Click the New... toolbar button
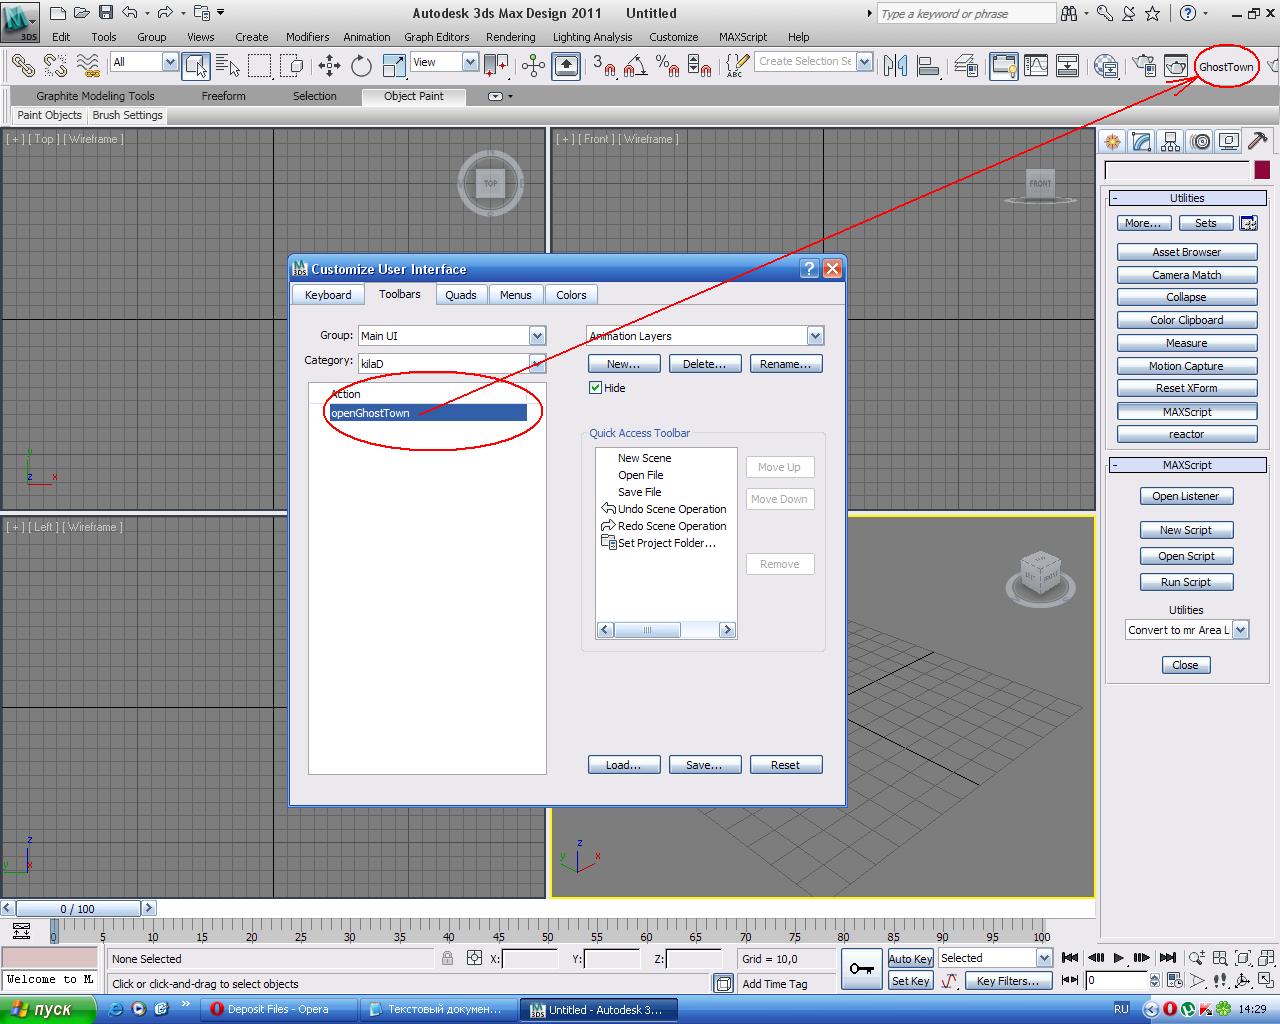This screenshot has height=1024, width=1280. click(624, 364)
